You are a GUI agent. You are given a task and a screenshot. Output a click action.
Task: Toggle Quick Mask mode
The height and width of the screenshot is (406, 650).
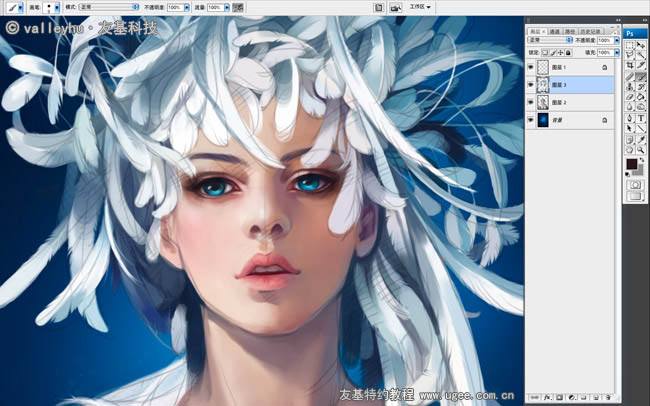pos(635,185)
